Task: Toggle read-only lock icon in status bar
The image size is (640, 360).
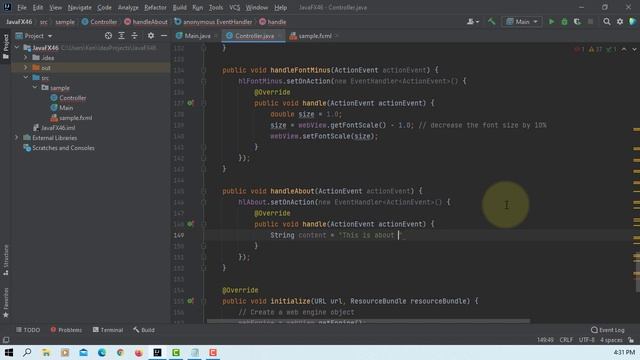Action: [x=631, y=340]
